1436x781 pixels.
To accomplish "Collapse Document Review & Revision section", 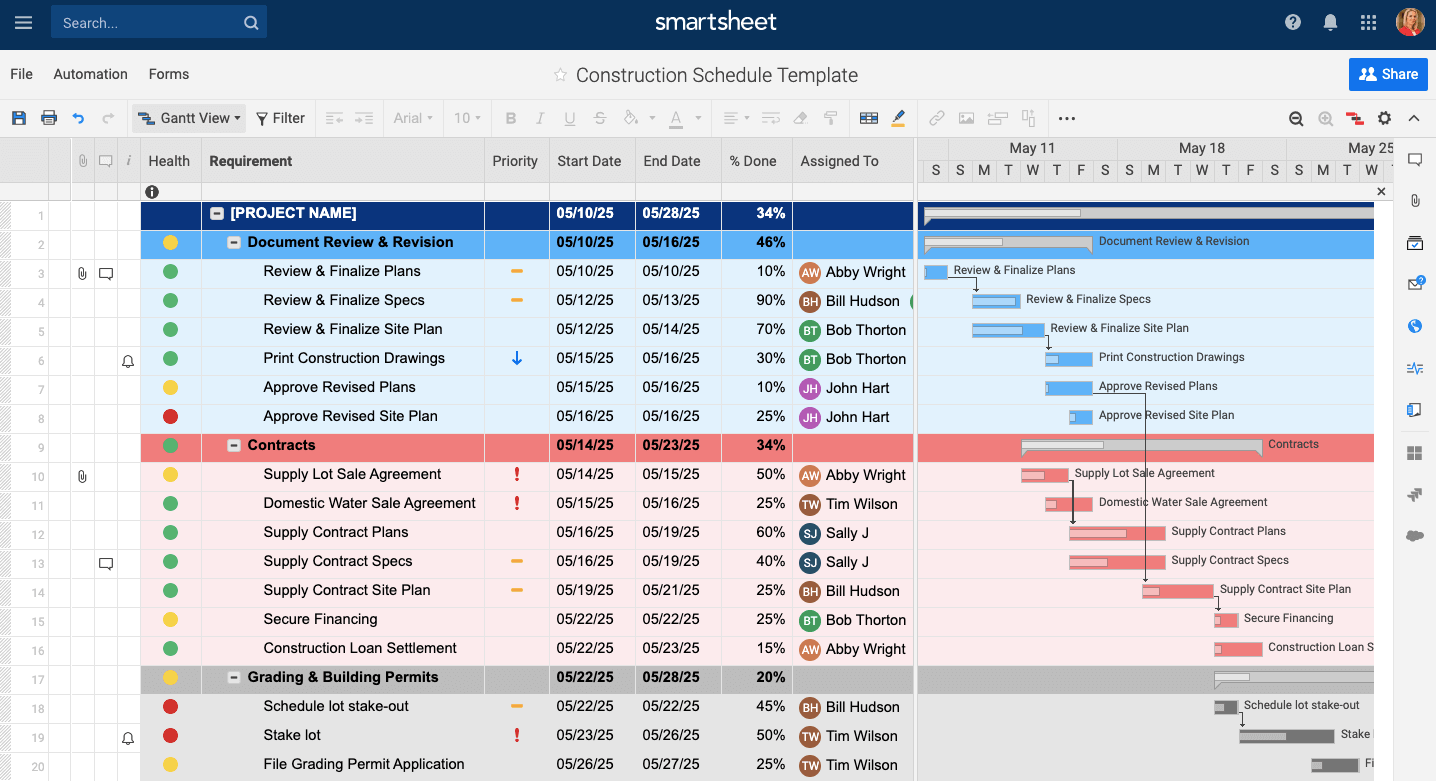I will (234, 242).
